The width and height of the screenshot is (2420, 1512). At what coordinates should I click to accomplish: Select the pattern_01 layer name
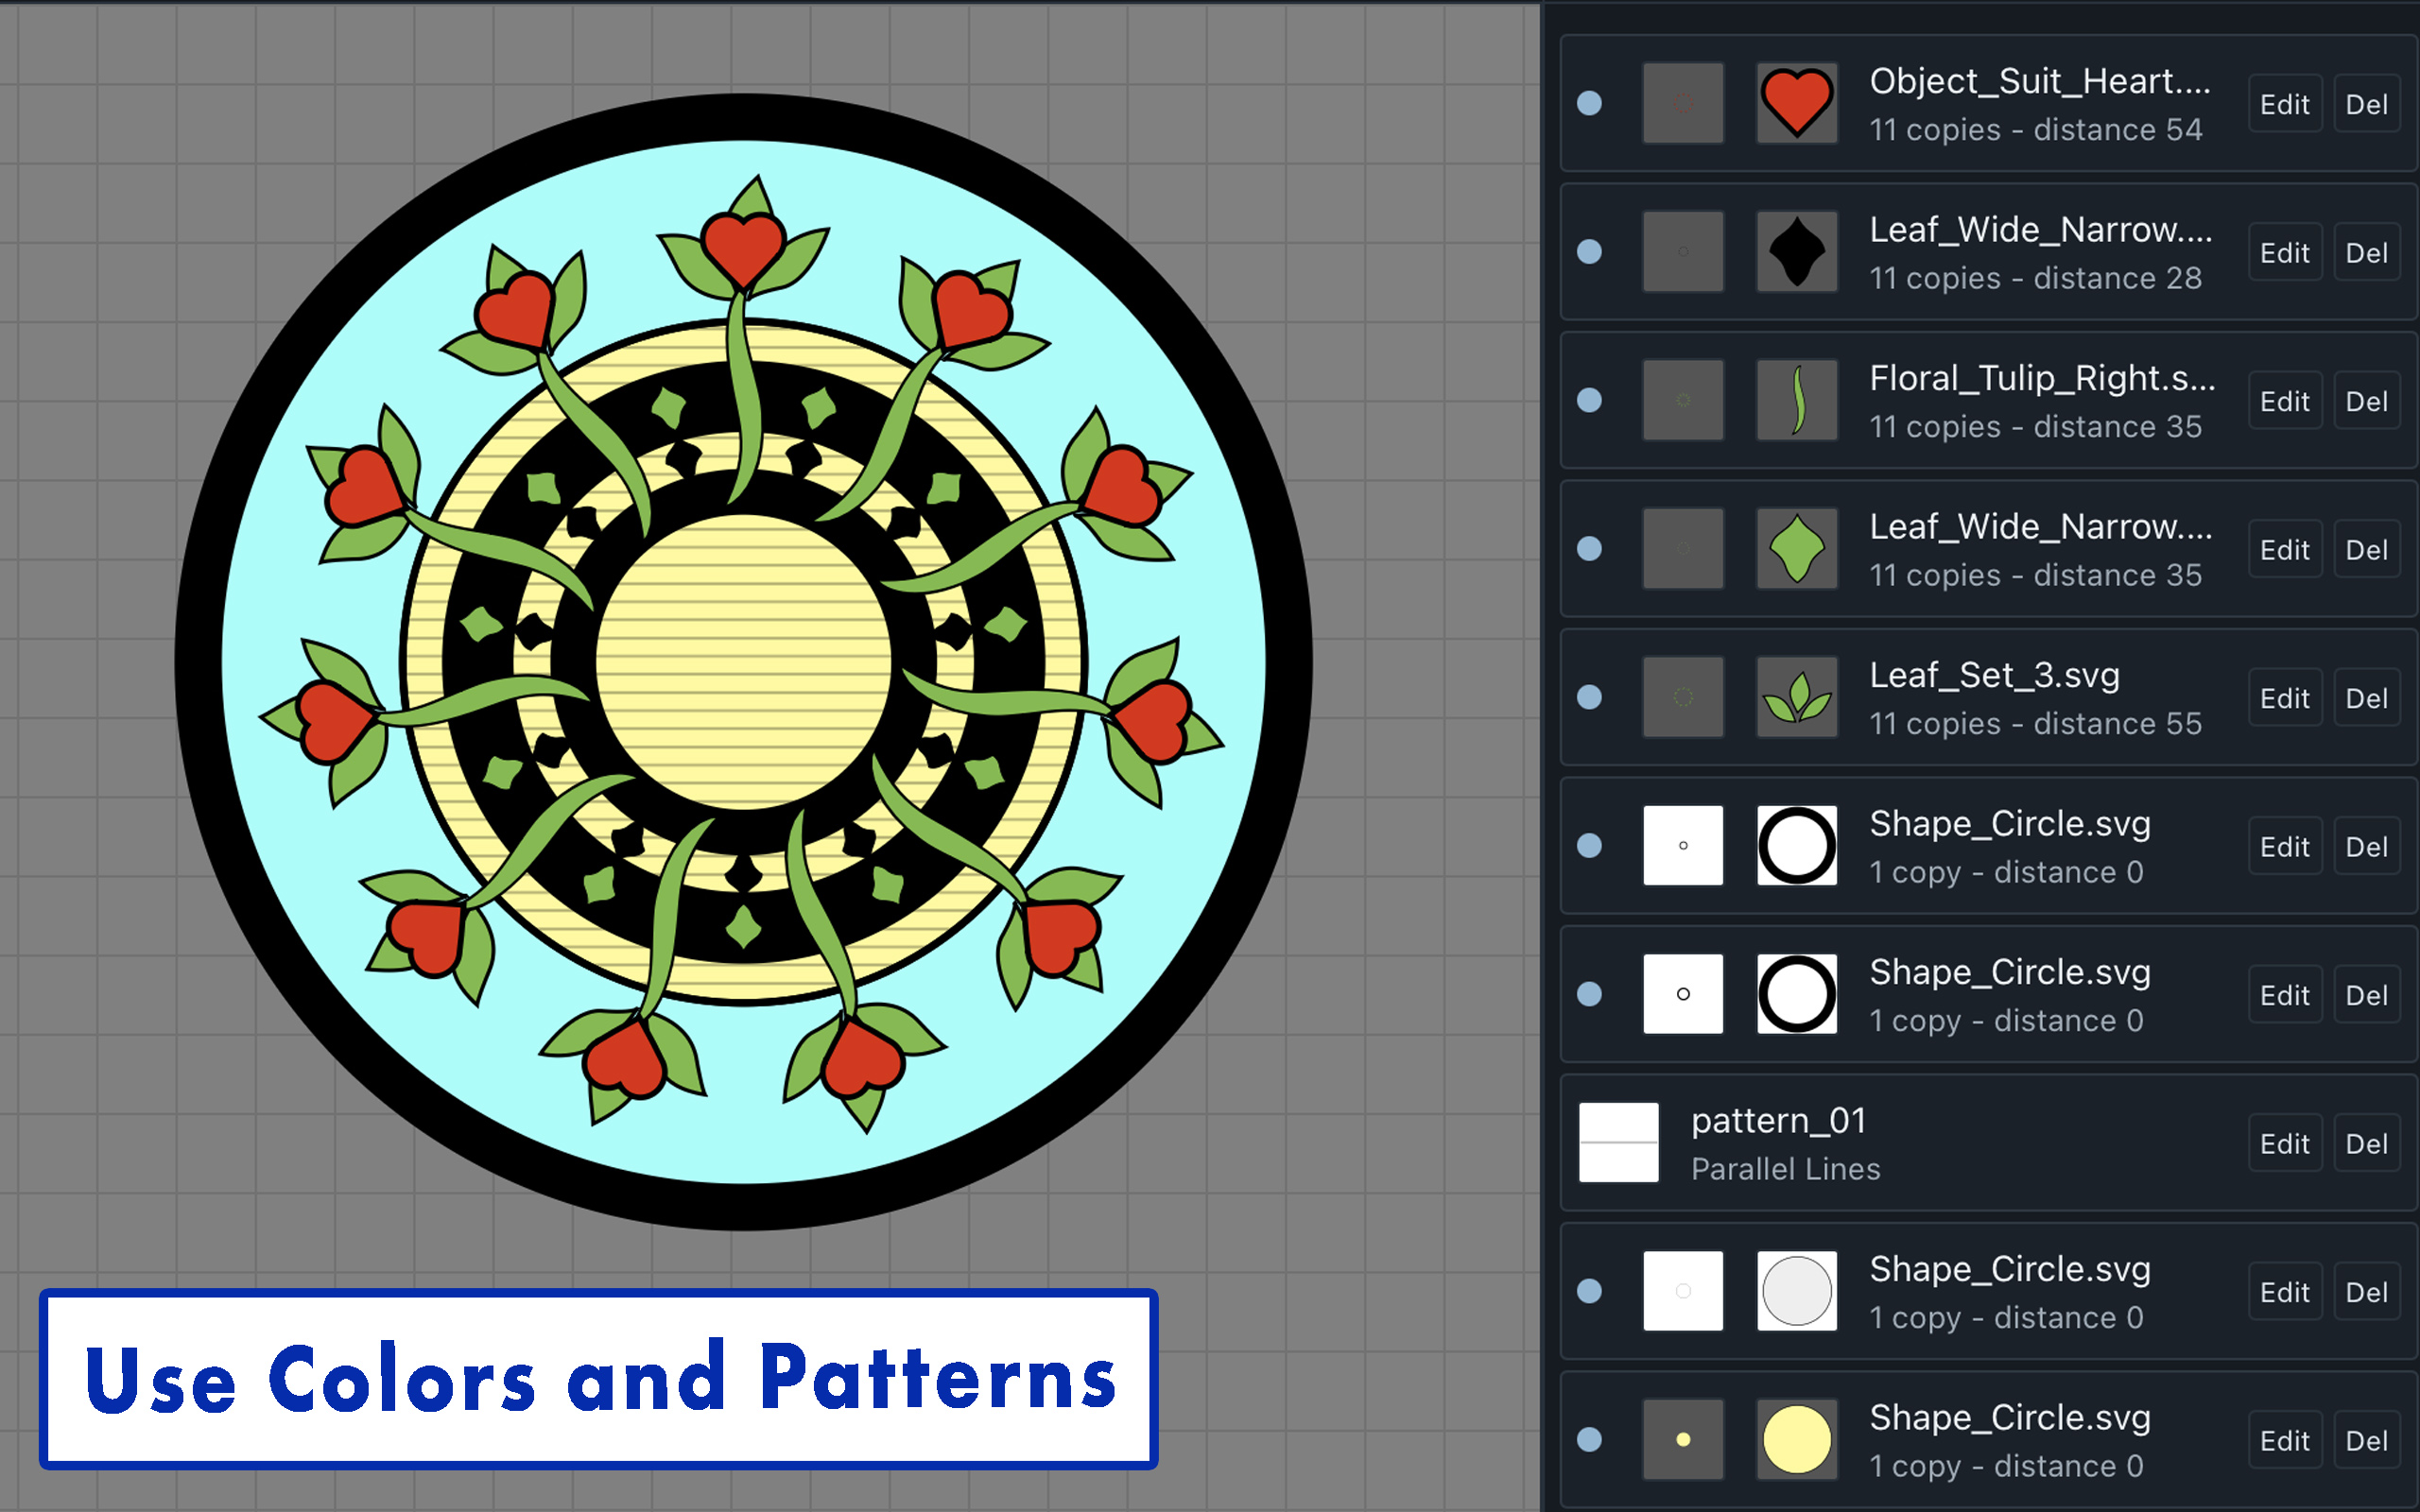(x=1779, y=1120)
